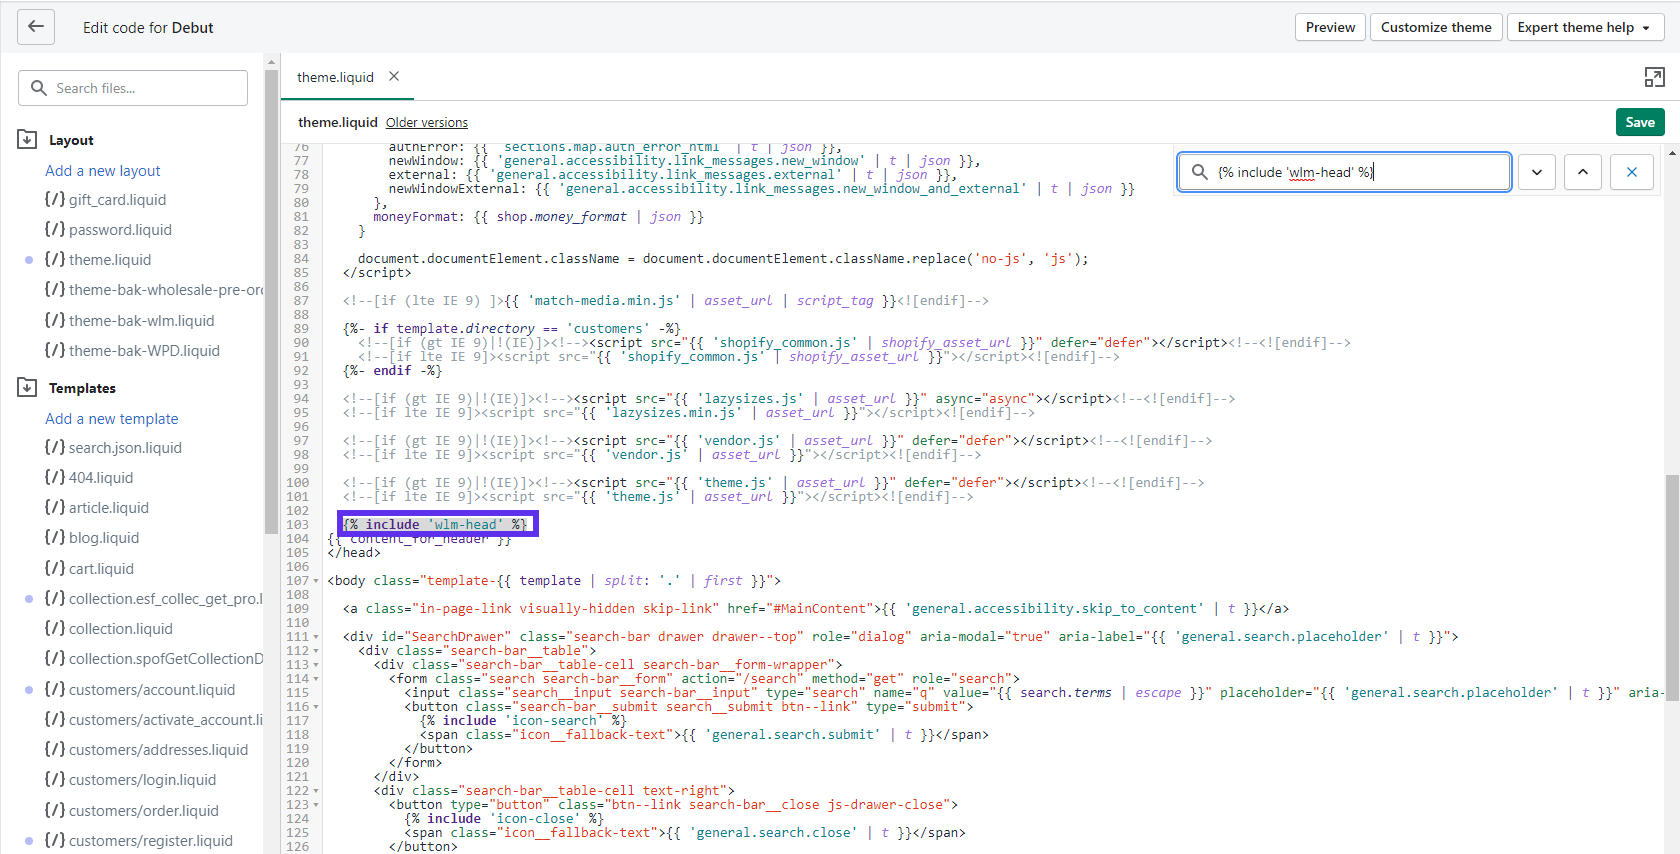Open customers/account.liquid template
The width and height of the screenshot is (1680, 854).
(140, 690)
